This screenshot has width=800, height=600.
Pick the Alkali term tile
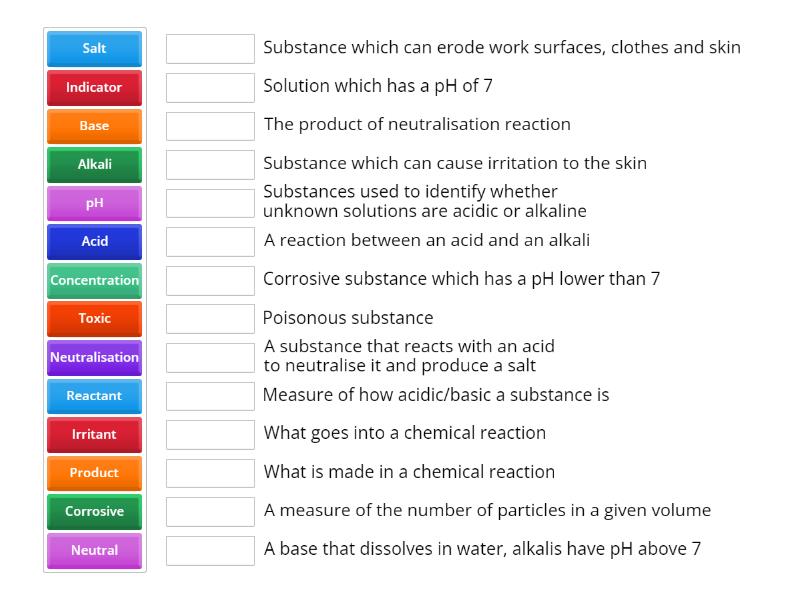pos(94,164)
